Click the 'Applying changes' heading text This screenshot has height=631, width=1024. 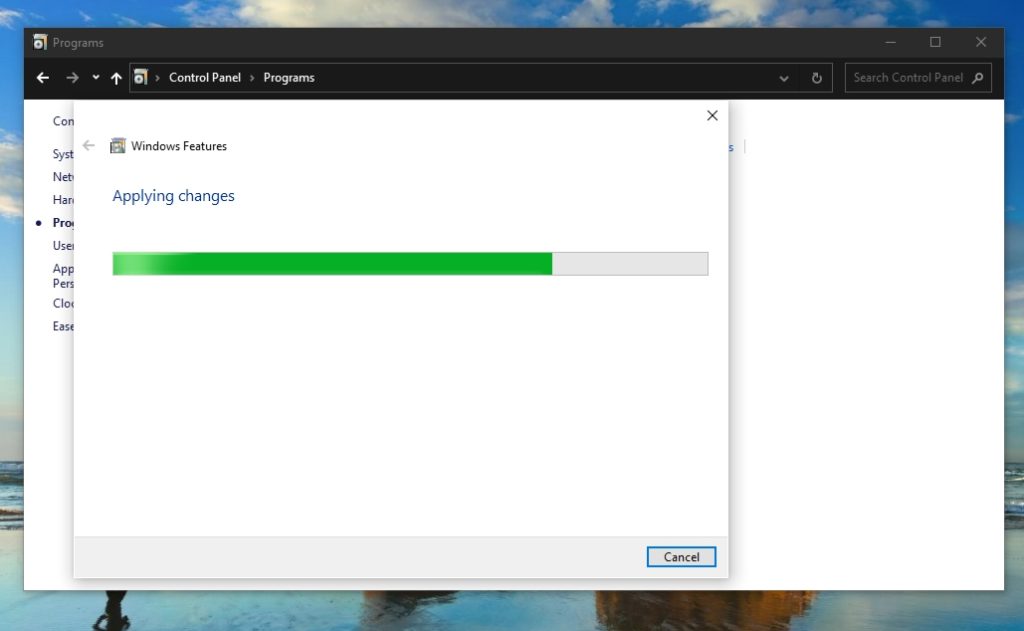click(x=173, y=196)
